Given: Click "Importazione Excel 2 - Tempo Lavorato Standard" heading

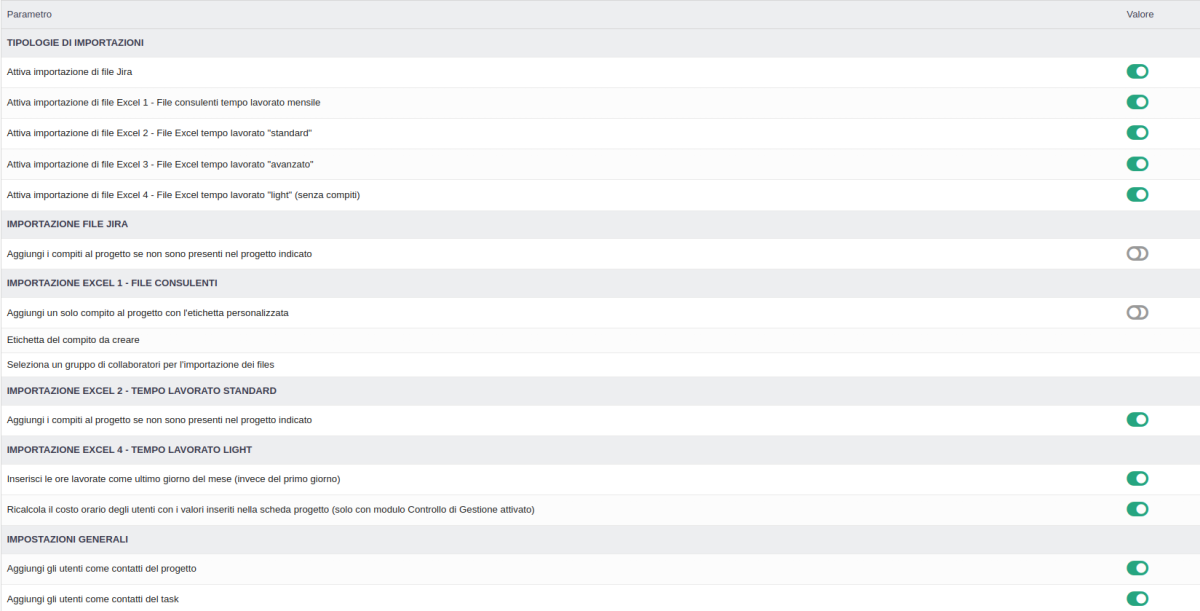Looking at the screenshot, I should click(x=142, y=390).
